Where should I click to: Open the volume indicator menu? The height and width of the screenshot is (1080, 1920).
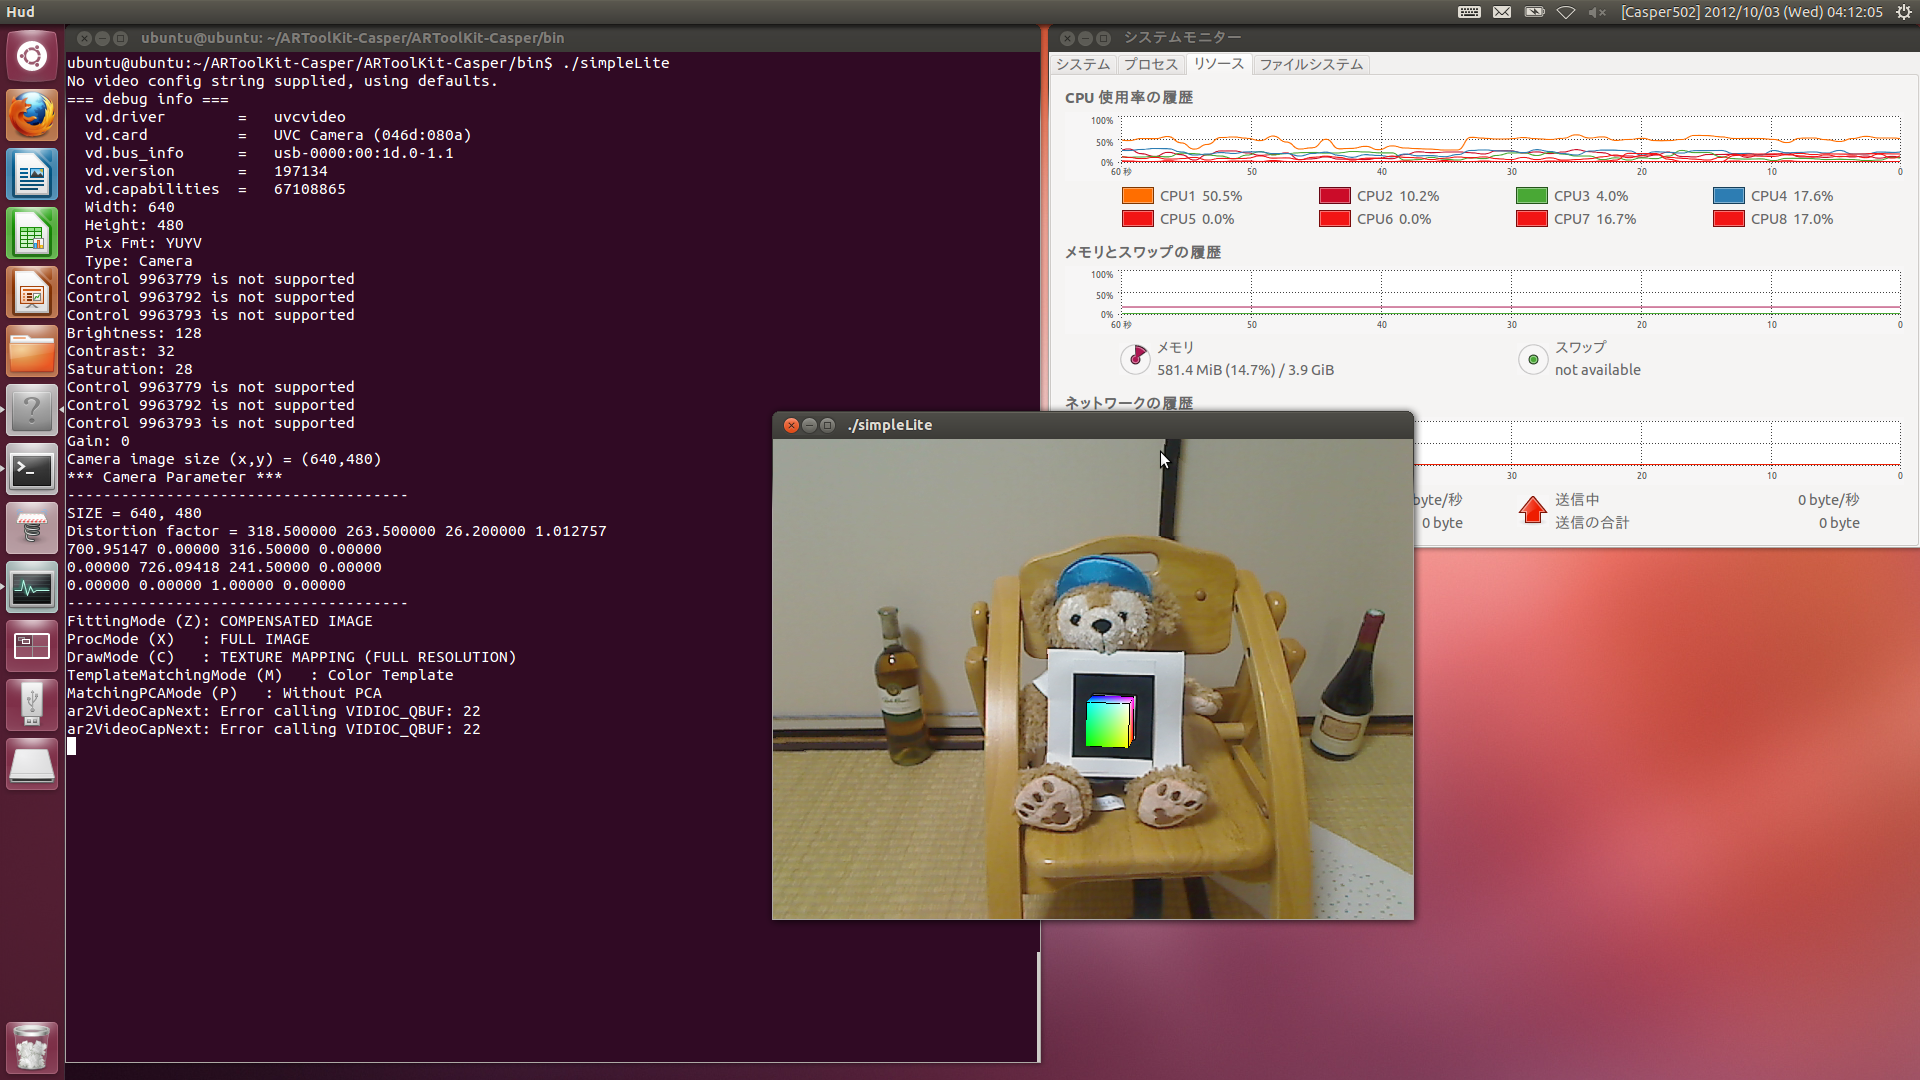click(1597, 12)
